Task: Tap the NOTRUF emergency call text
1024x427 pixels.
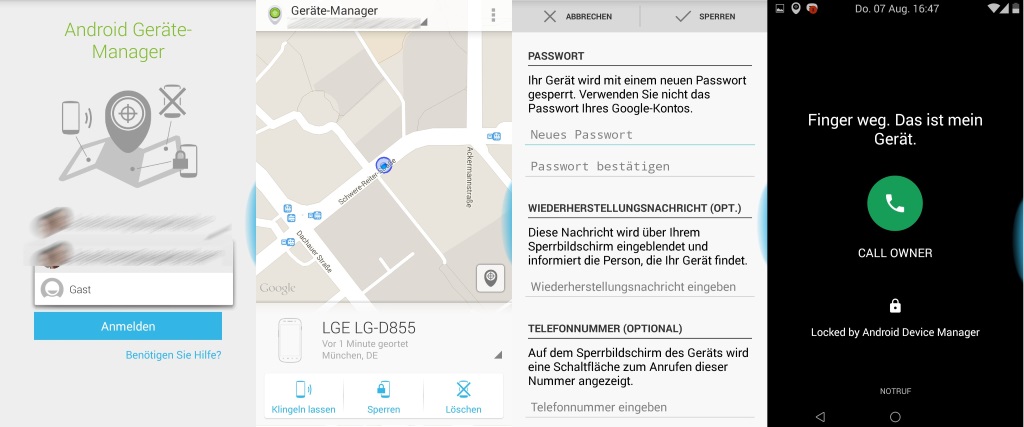Action: (x=895, y=391)
